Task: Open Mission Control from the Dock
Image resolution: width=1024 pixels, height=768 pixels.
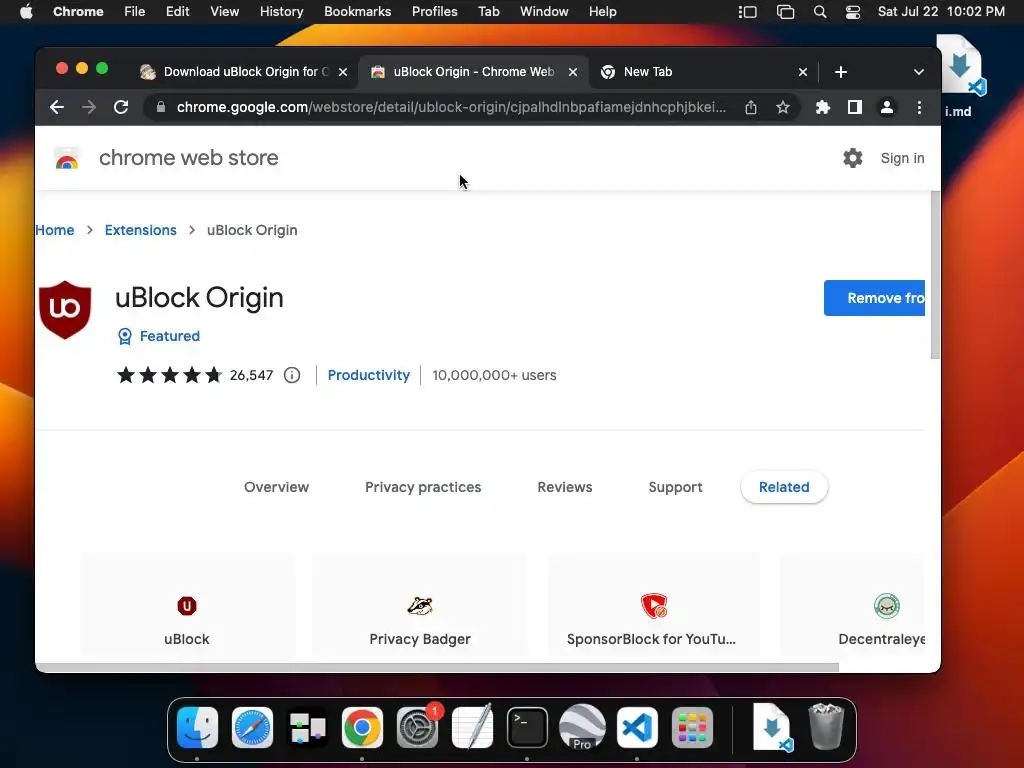Action: tap(308, 728)
